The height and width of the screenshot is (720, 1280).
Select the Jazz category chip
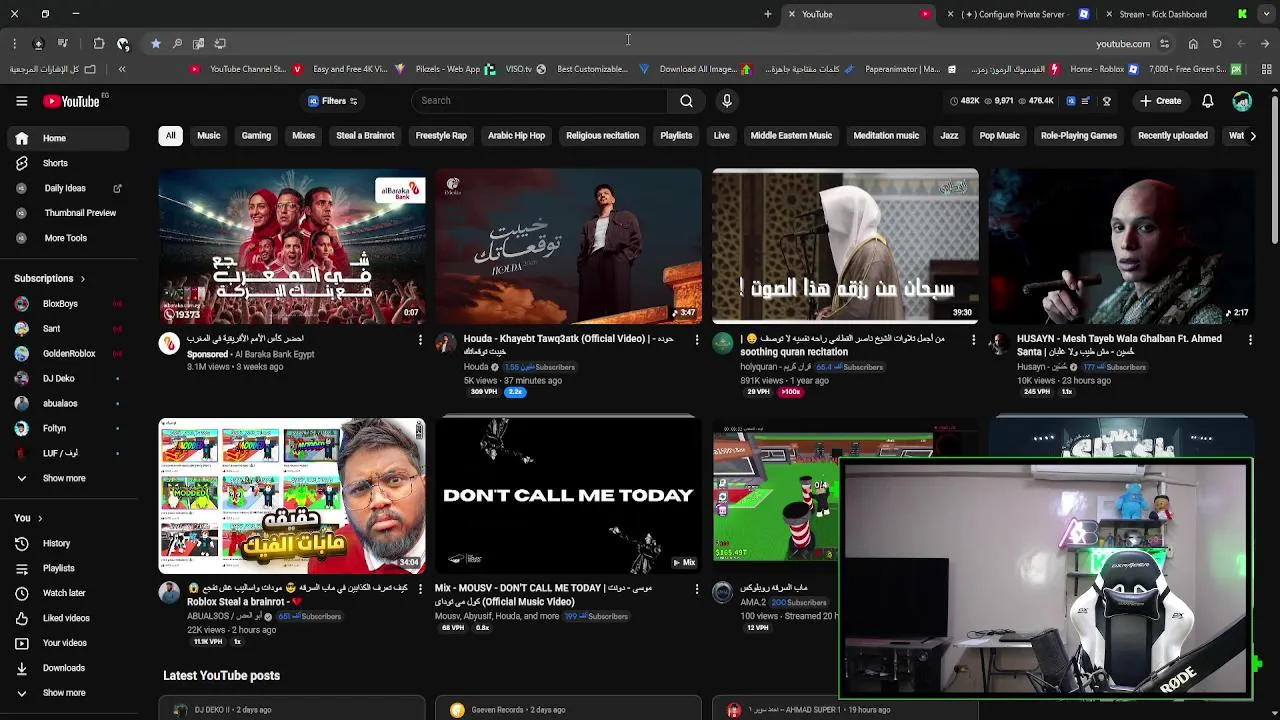click(x=949, y=136)
